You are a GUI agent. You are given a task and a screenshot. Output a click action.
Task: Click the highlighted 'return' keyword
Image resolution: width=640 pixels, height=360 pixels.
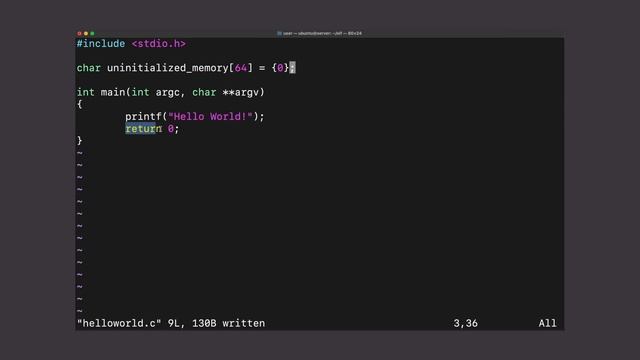(143, 129)
